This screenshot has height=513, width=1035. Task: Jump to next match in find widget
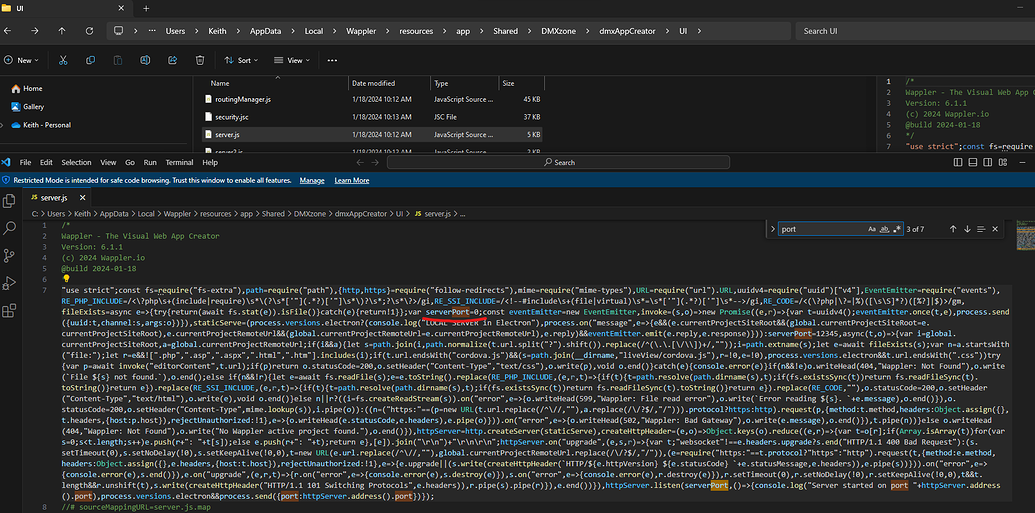(967, 229)
